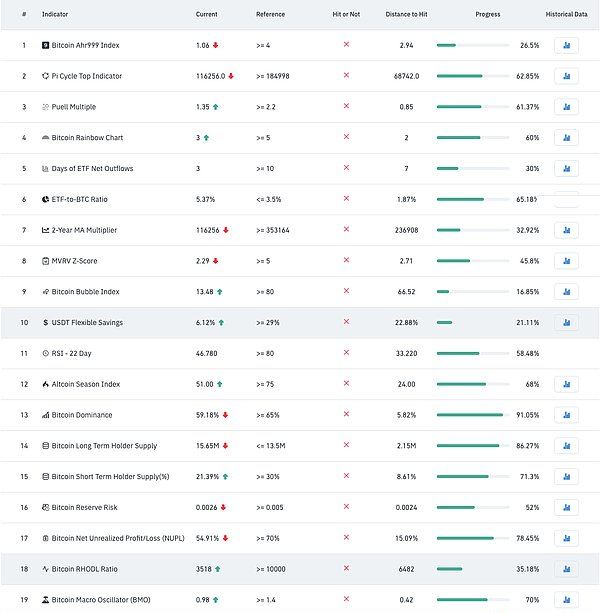600x613 pixels.
Task: View historical data for Altcoin Season Index
Action: 566,384
